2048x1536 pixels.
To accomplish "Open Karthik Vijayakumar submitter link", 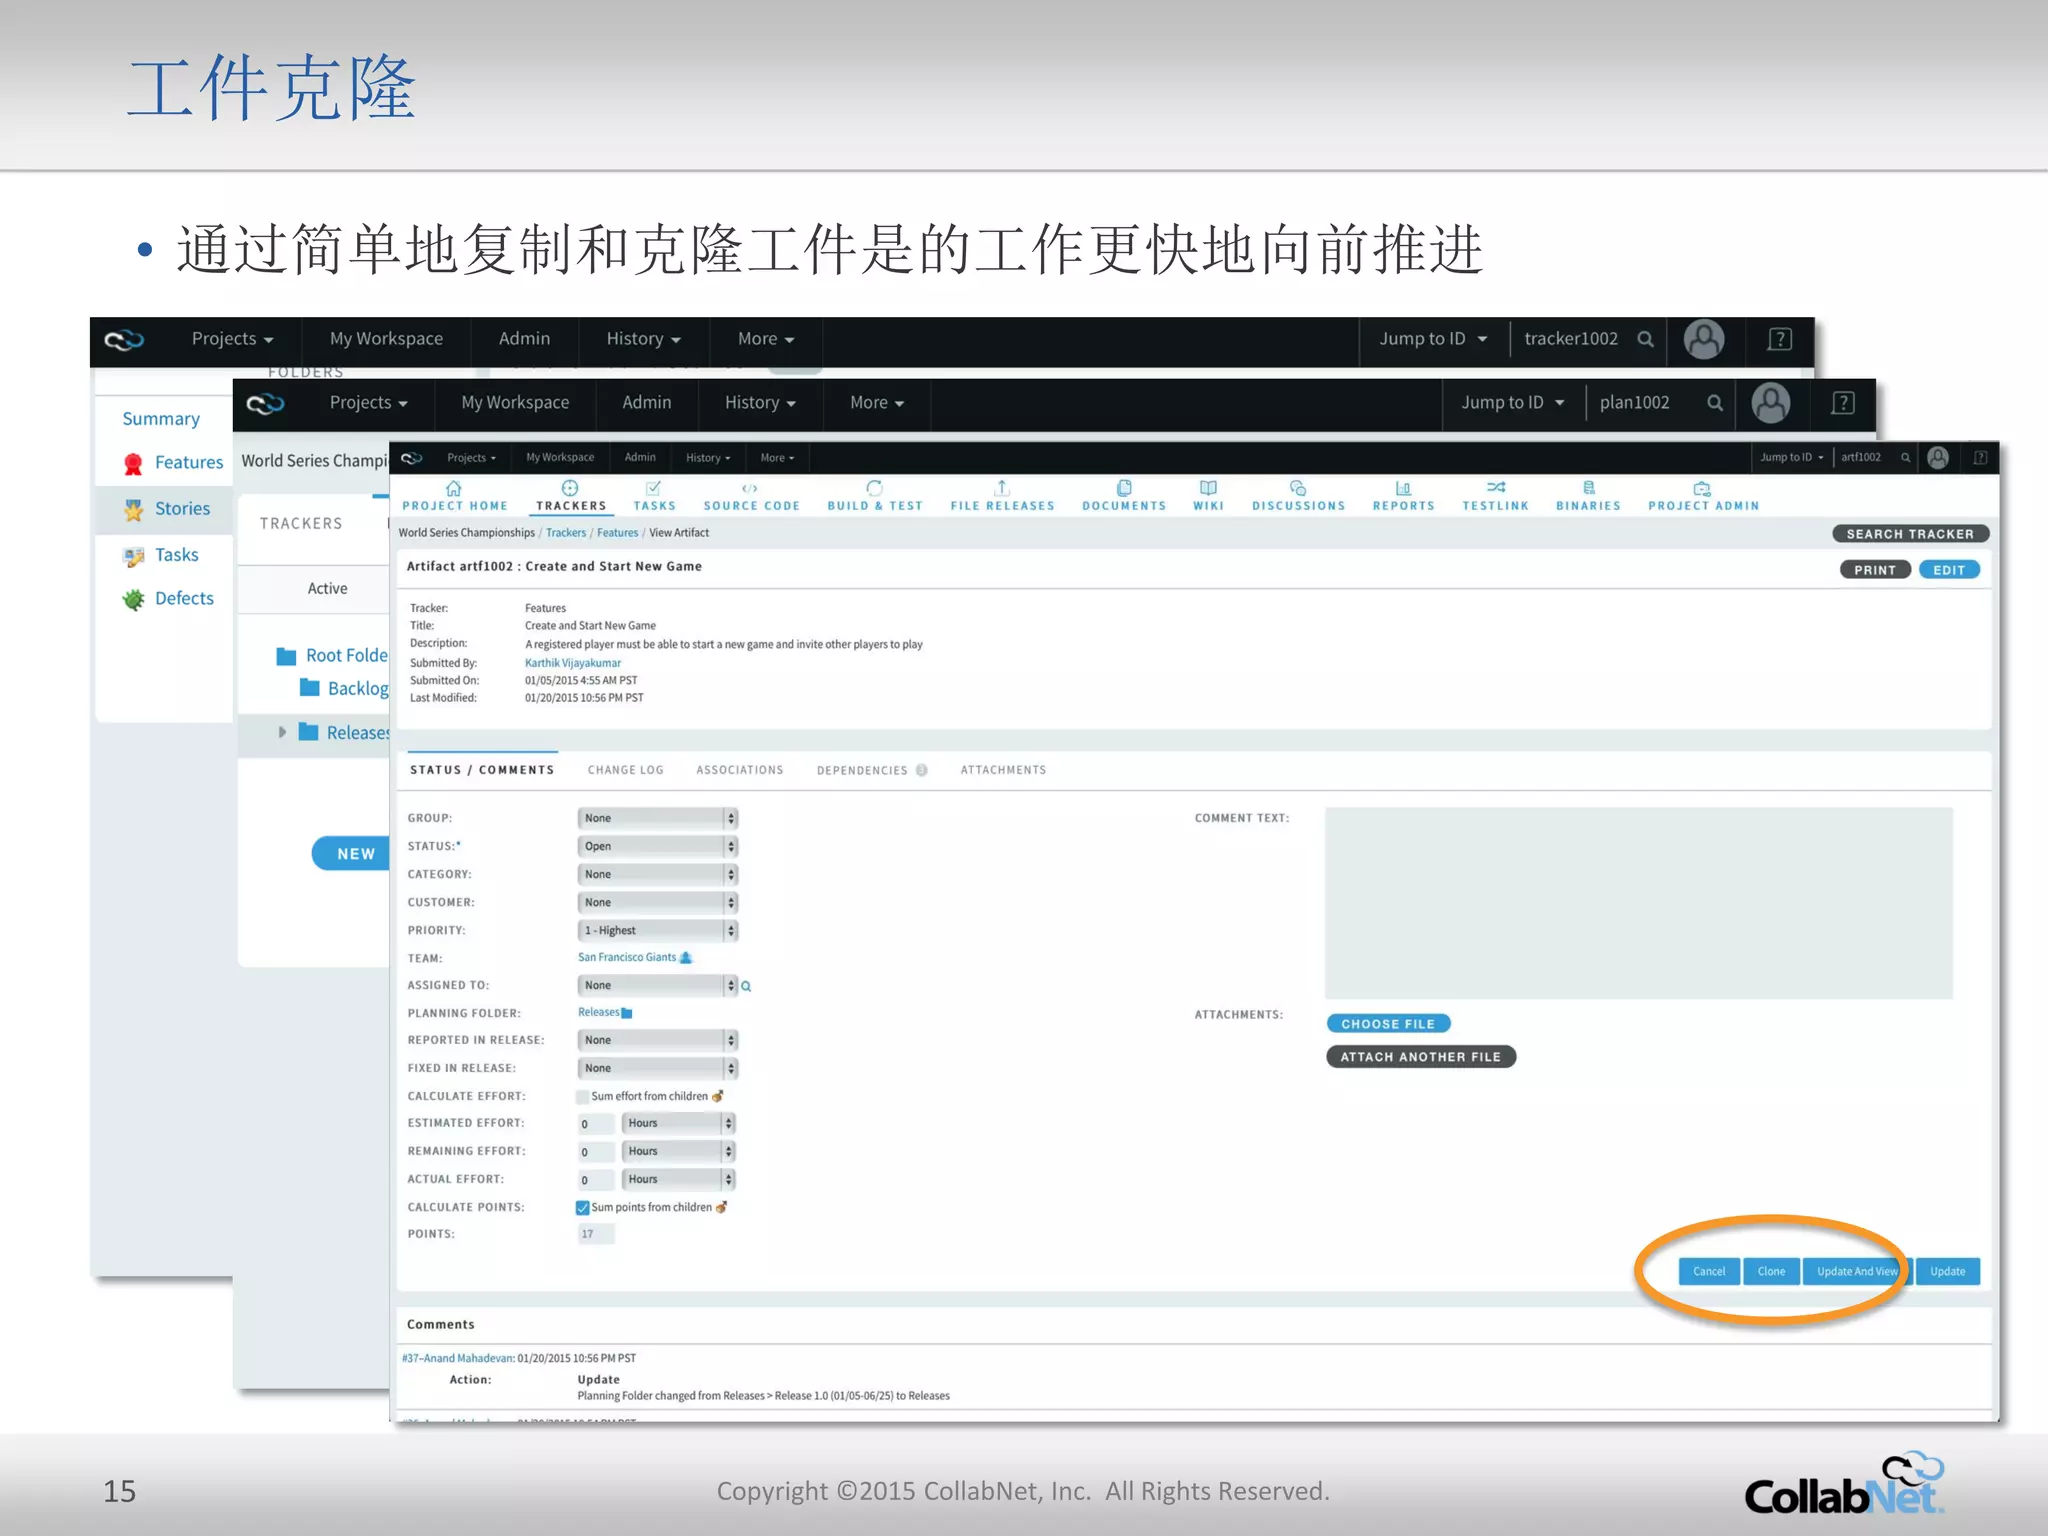I will [x=572, y=663].
